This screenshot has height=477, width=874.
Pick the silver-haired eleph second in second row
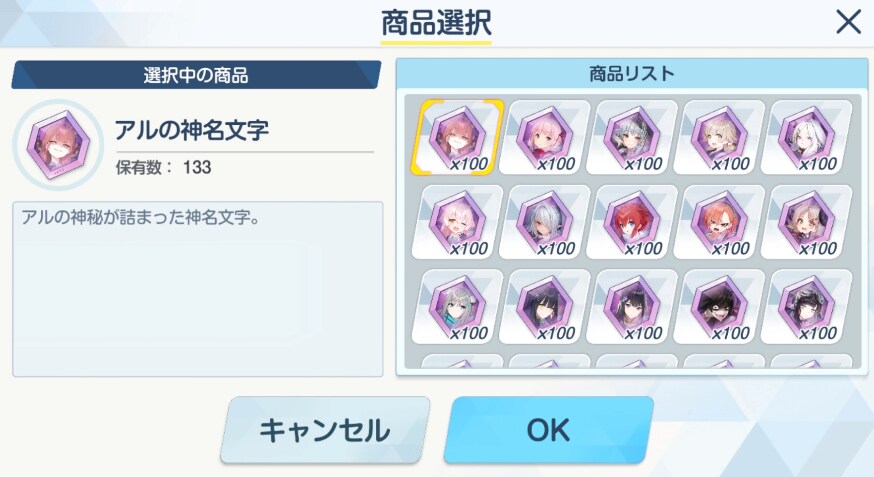(x=545, y=222)
